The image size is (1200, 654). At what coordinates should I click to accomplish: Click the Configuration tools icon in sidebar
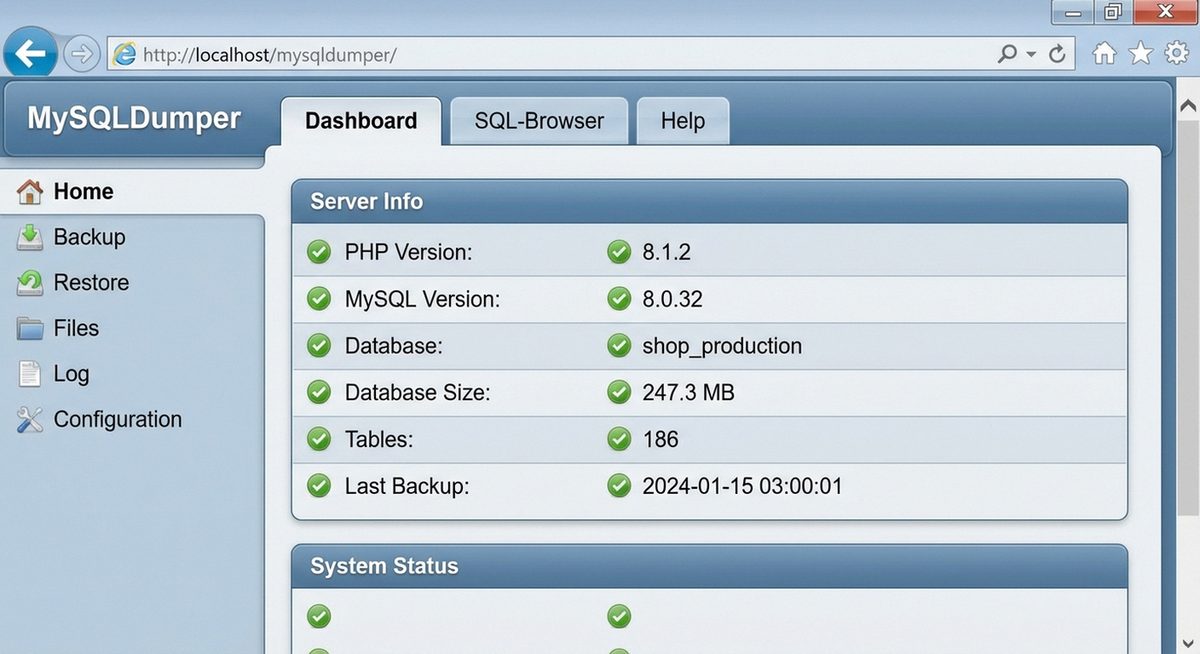pos(31,420)
